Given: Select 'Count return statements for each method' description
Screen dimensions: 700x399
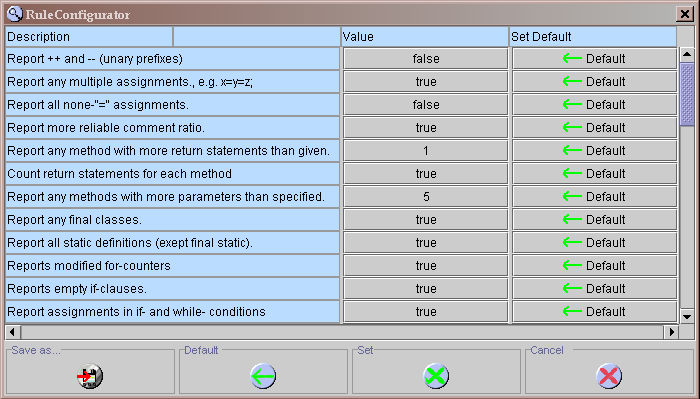Looking at the screenshot, I should coord(119,174).
